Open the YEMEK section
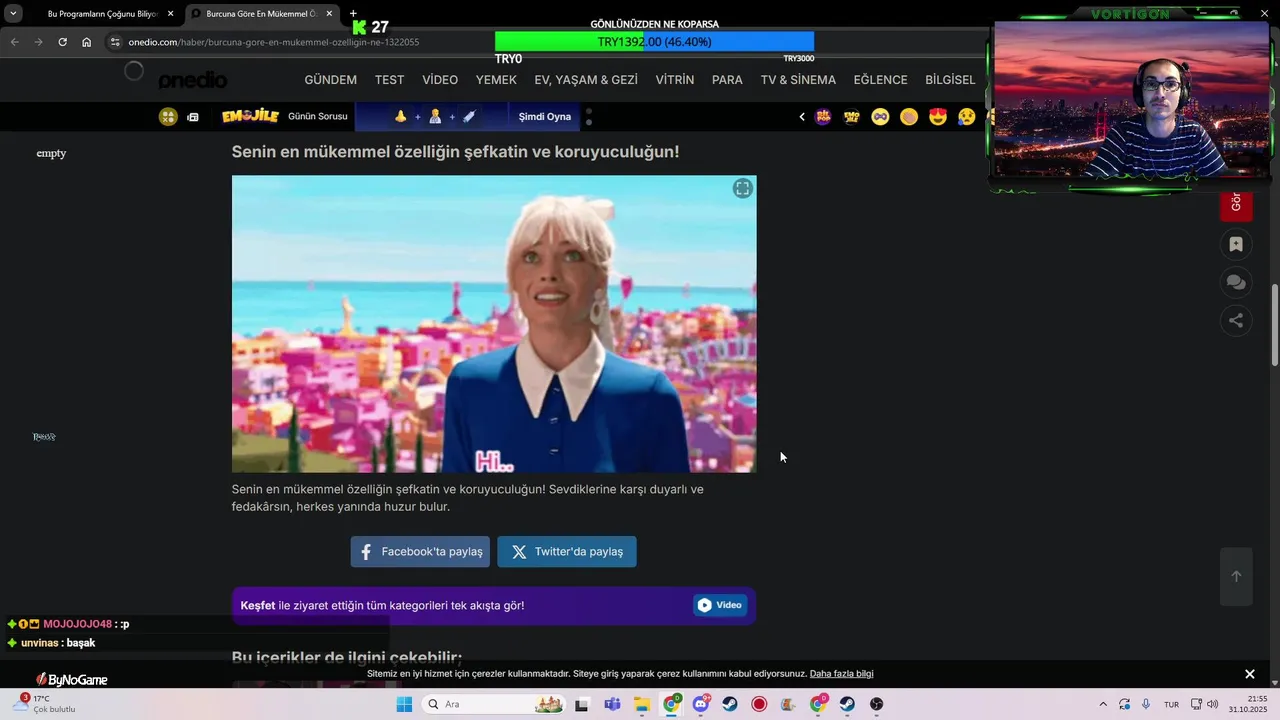This screenshot has height=720, width=1280. coord(496,80)
